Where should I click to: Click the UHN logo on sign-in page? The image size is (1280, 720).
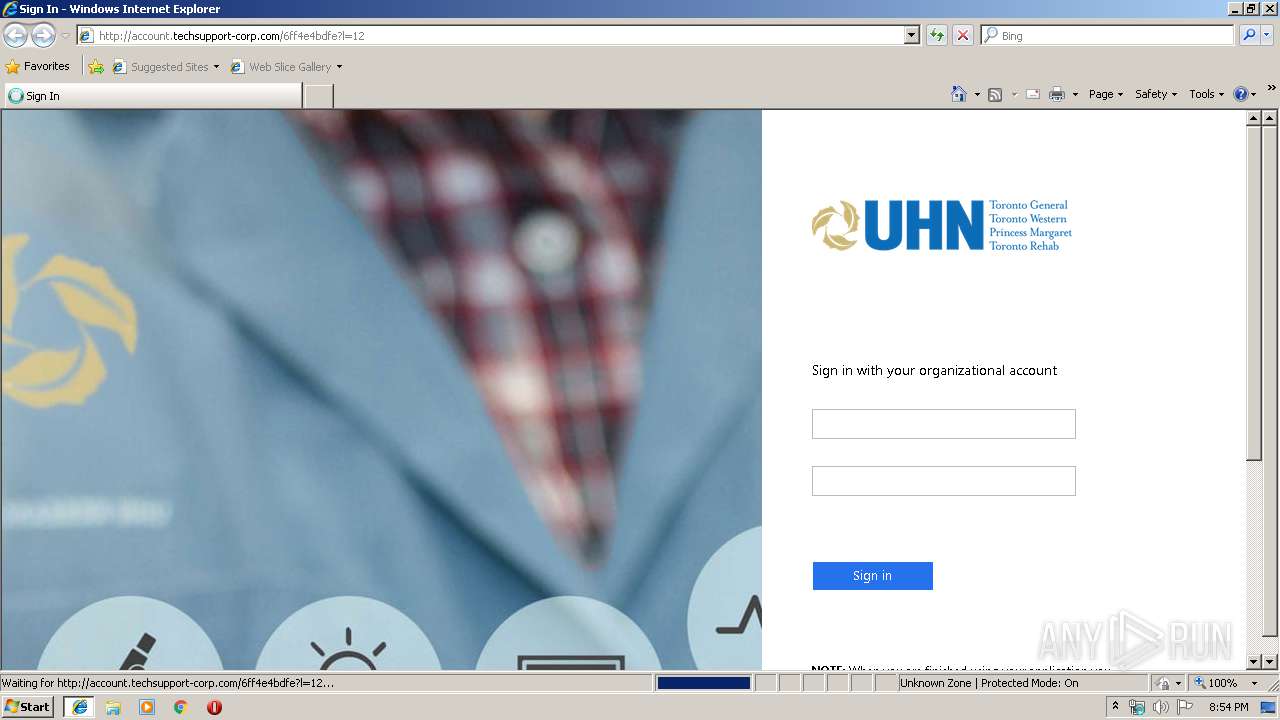(941, 225)
